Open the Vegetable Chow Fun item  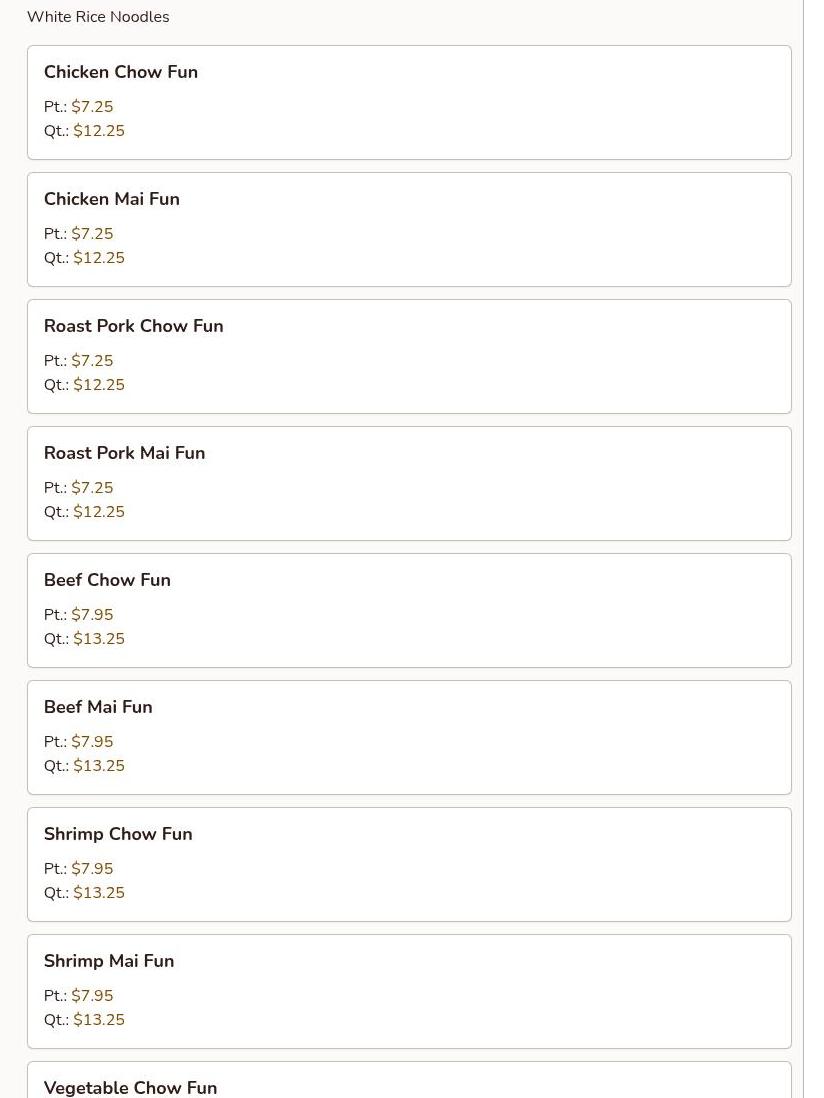130,1087
